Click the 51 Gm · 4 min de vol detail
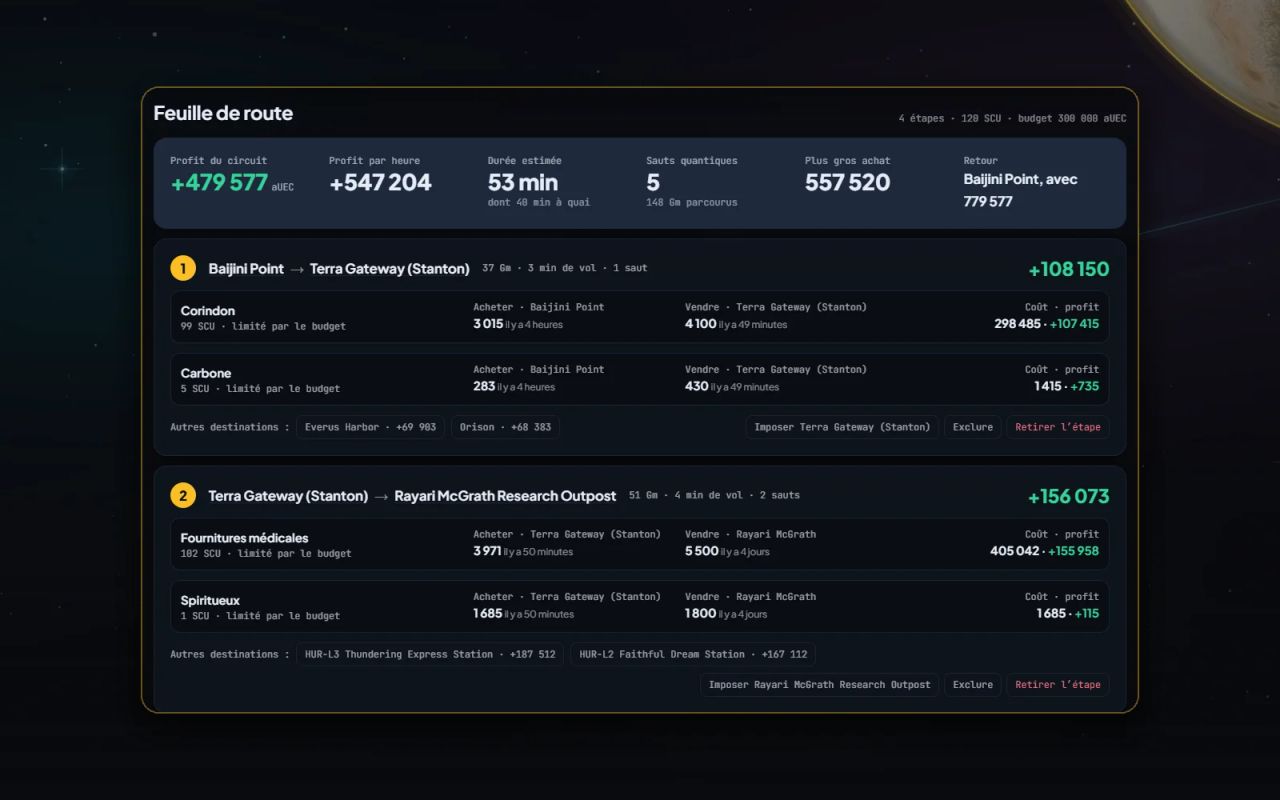 [714, 495]
